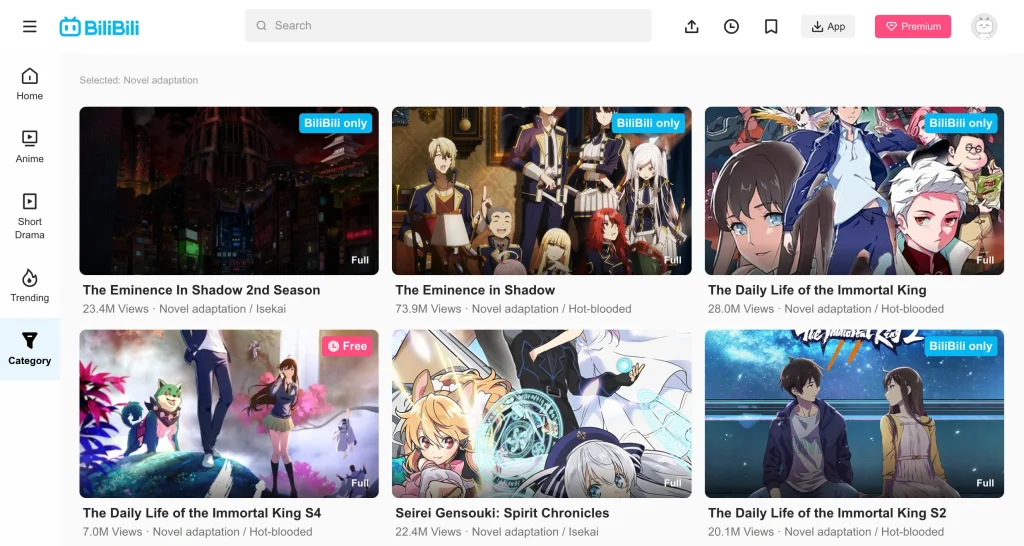Open Immortal King S2 thumbnail
Viewport: 1024px width, 546px height.
tap(854, 413)
